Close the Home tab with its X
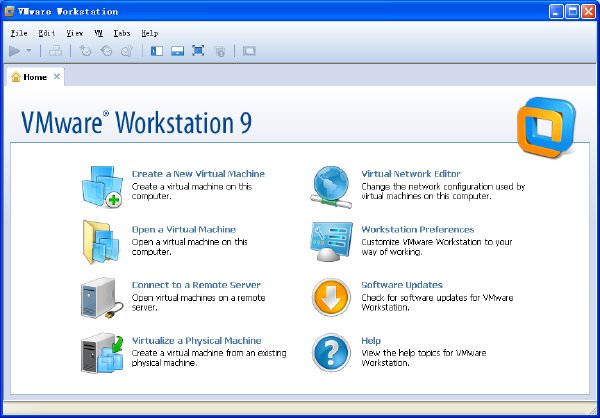The image size is (600, 418). (57, 77)
